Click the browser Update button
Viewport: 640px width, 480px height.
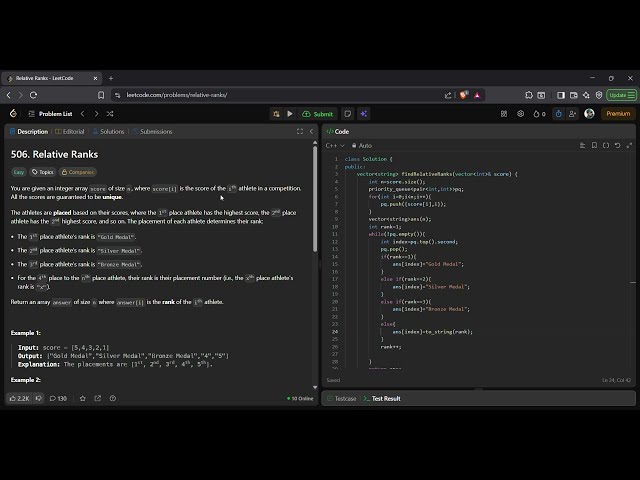621,95
